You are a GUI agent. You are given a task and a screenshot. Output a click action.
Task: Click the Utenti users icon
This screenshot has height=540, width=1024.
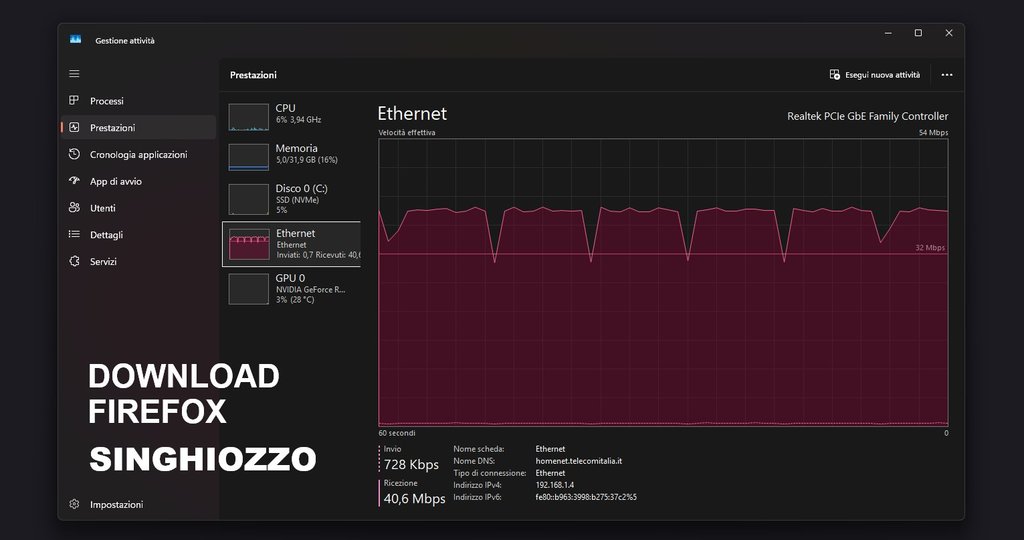74,208
